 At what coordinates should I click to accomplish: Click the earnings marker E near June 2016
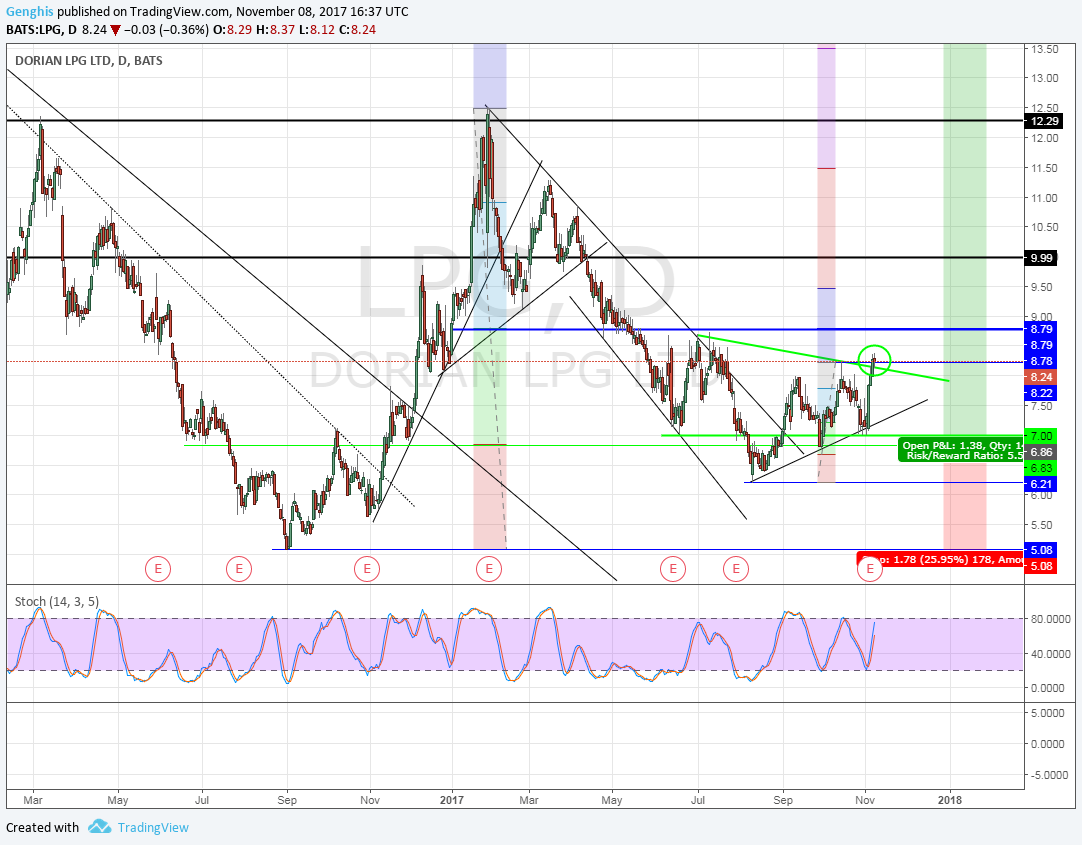[x=158, y=569]
